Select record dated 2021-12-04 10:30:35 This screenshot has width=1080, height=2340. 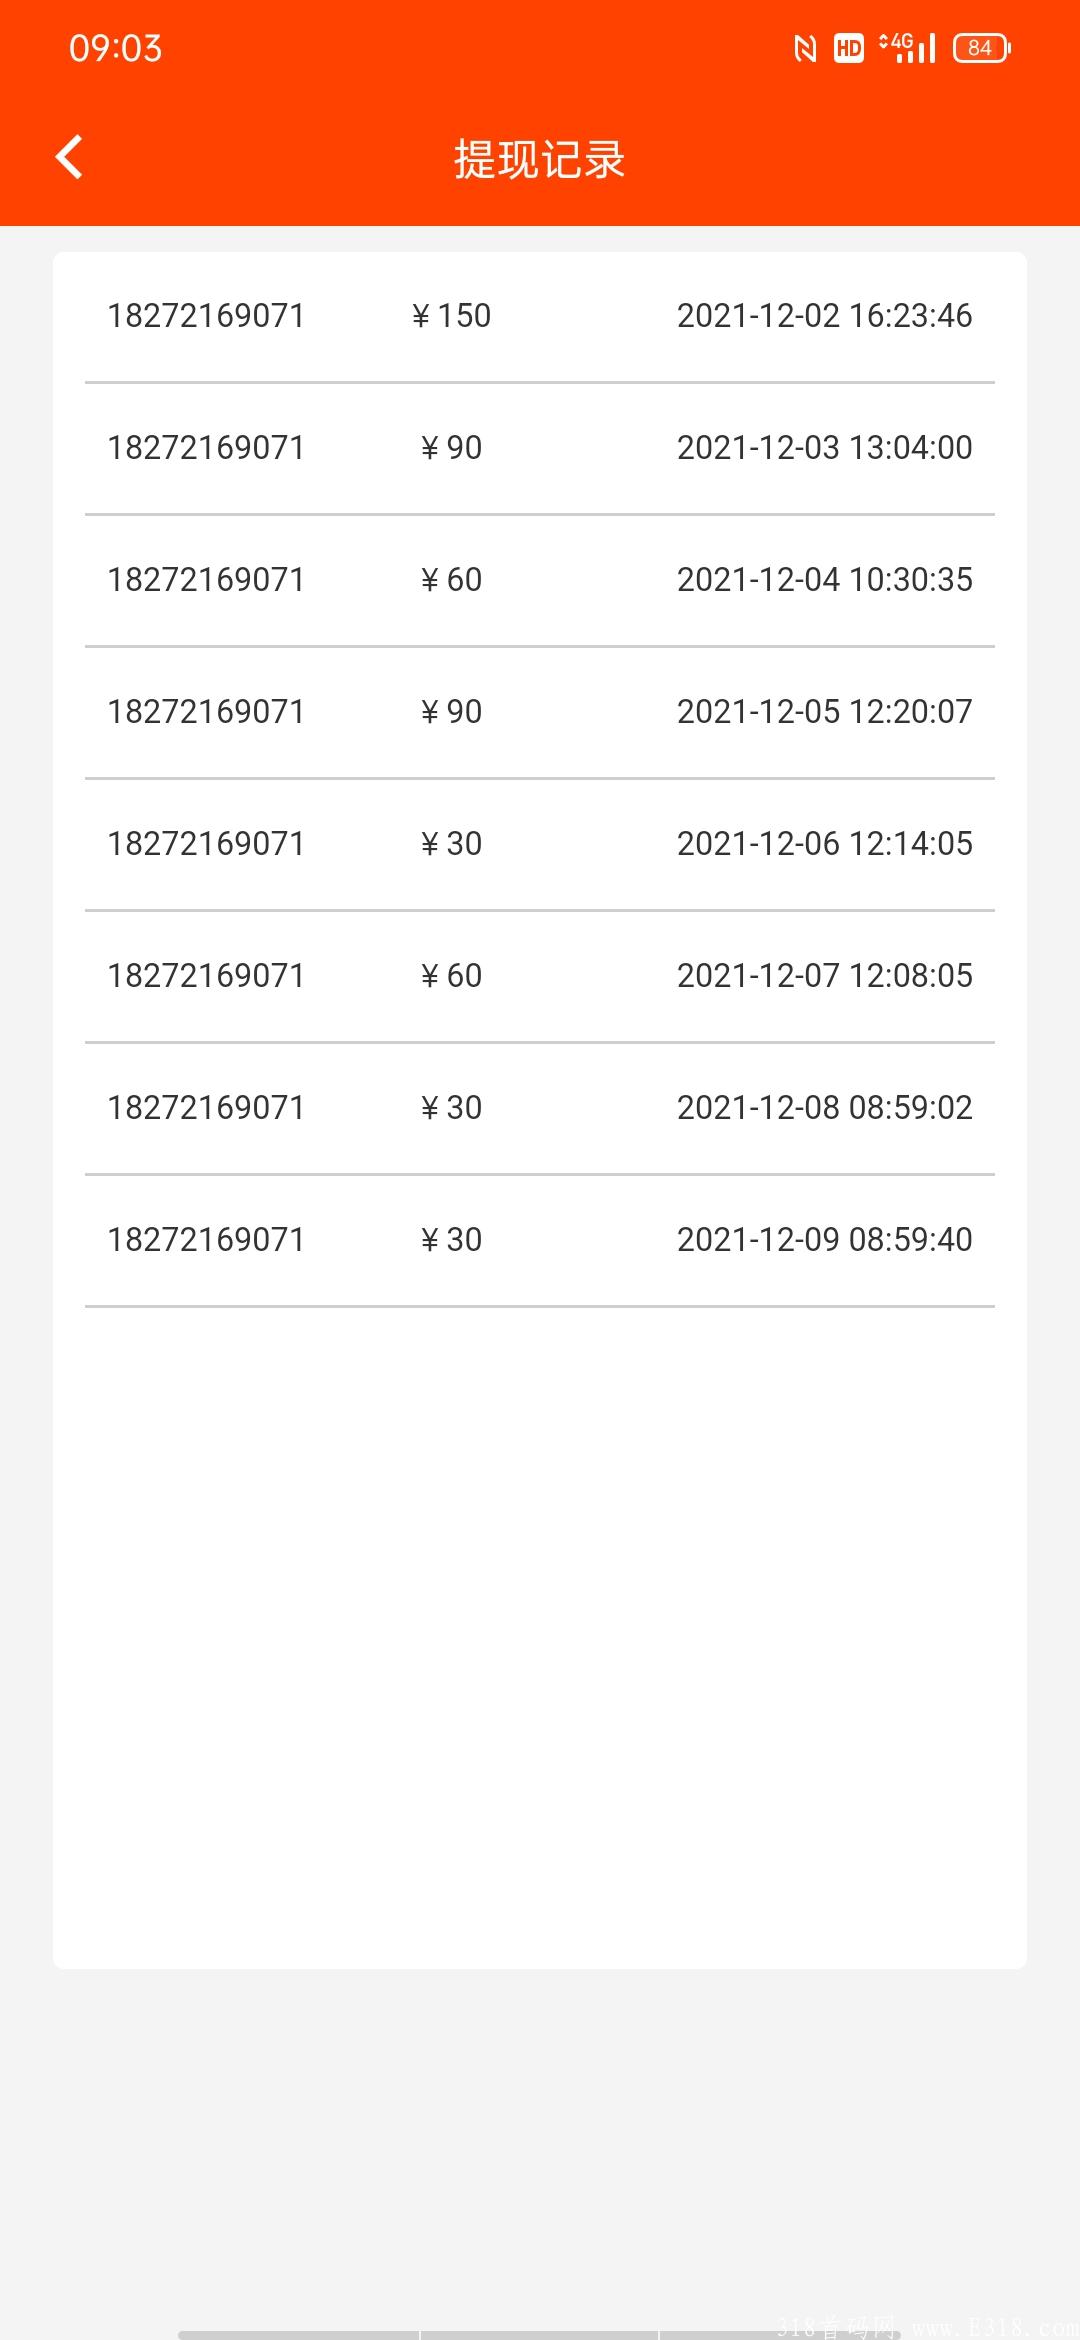pyautogui.click(x=540, y=580)
